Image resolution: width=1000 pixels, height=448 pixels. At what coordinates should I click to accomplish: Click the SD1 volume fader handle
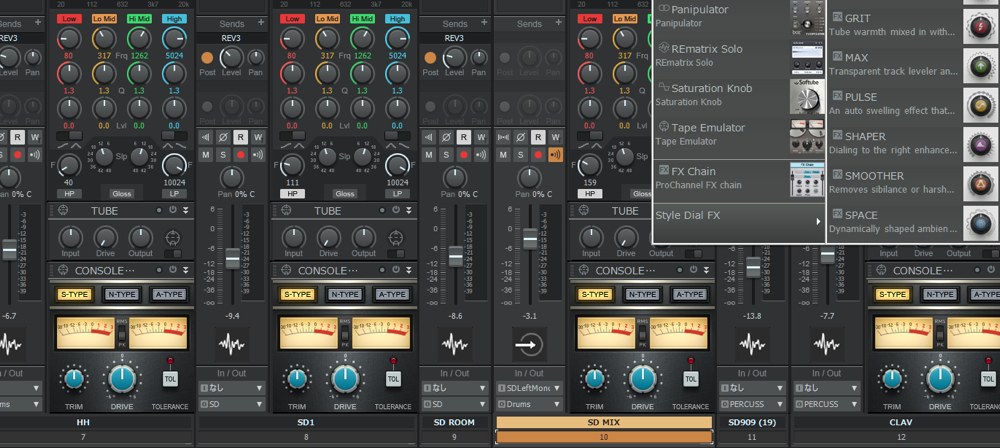coord(232,258)
